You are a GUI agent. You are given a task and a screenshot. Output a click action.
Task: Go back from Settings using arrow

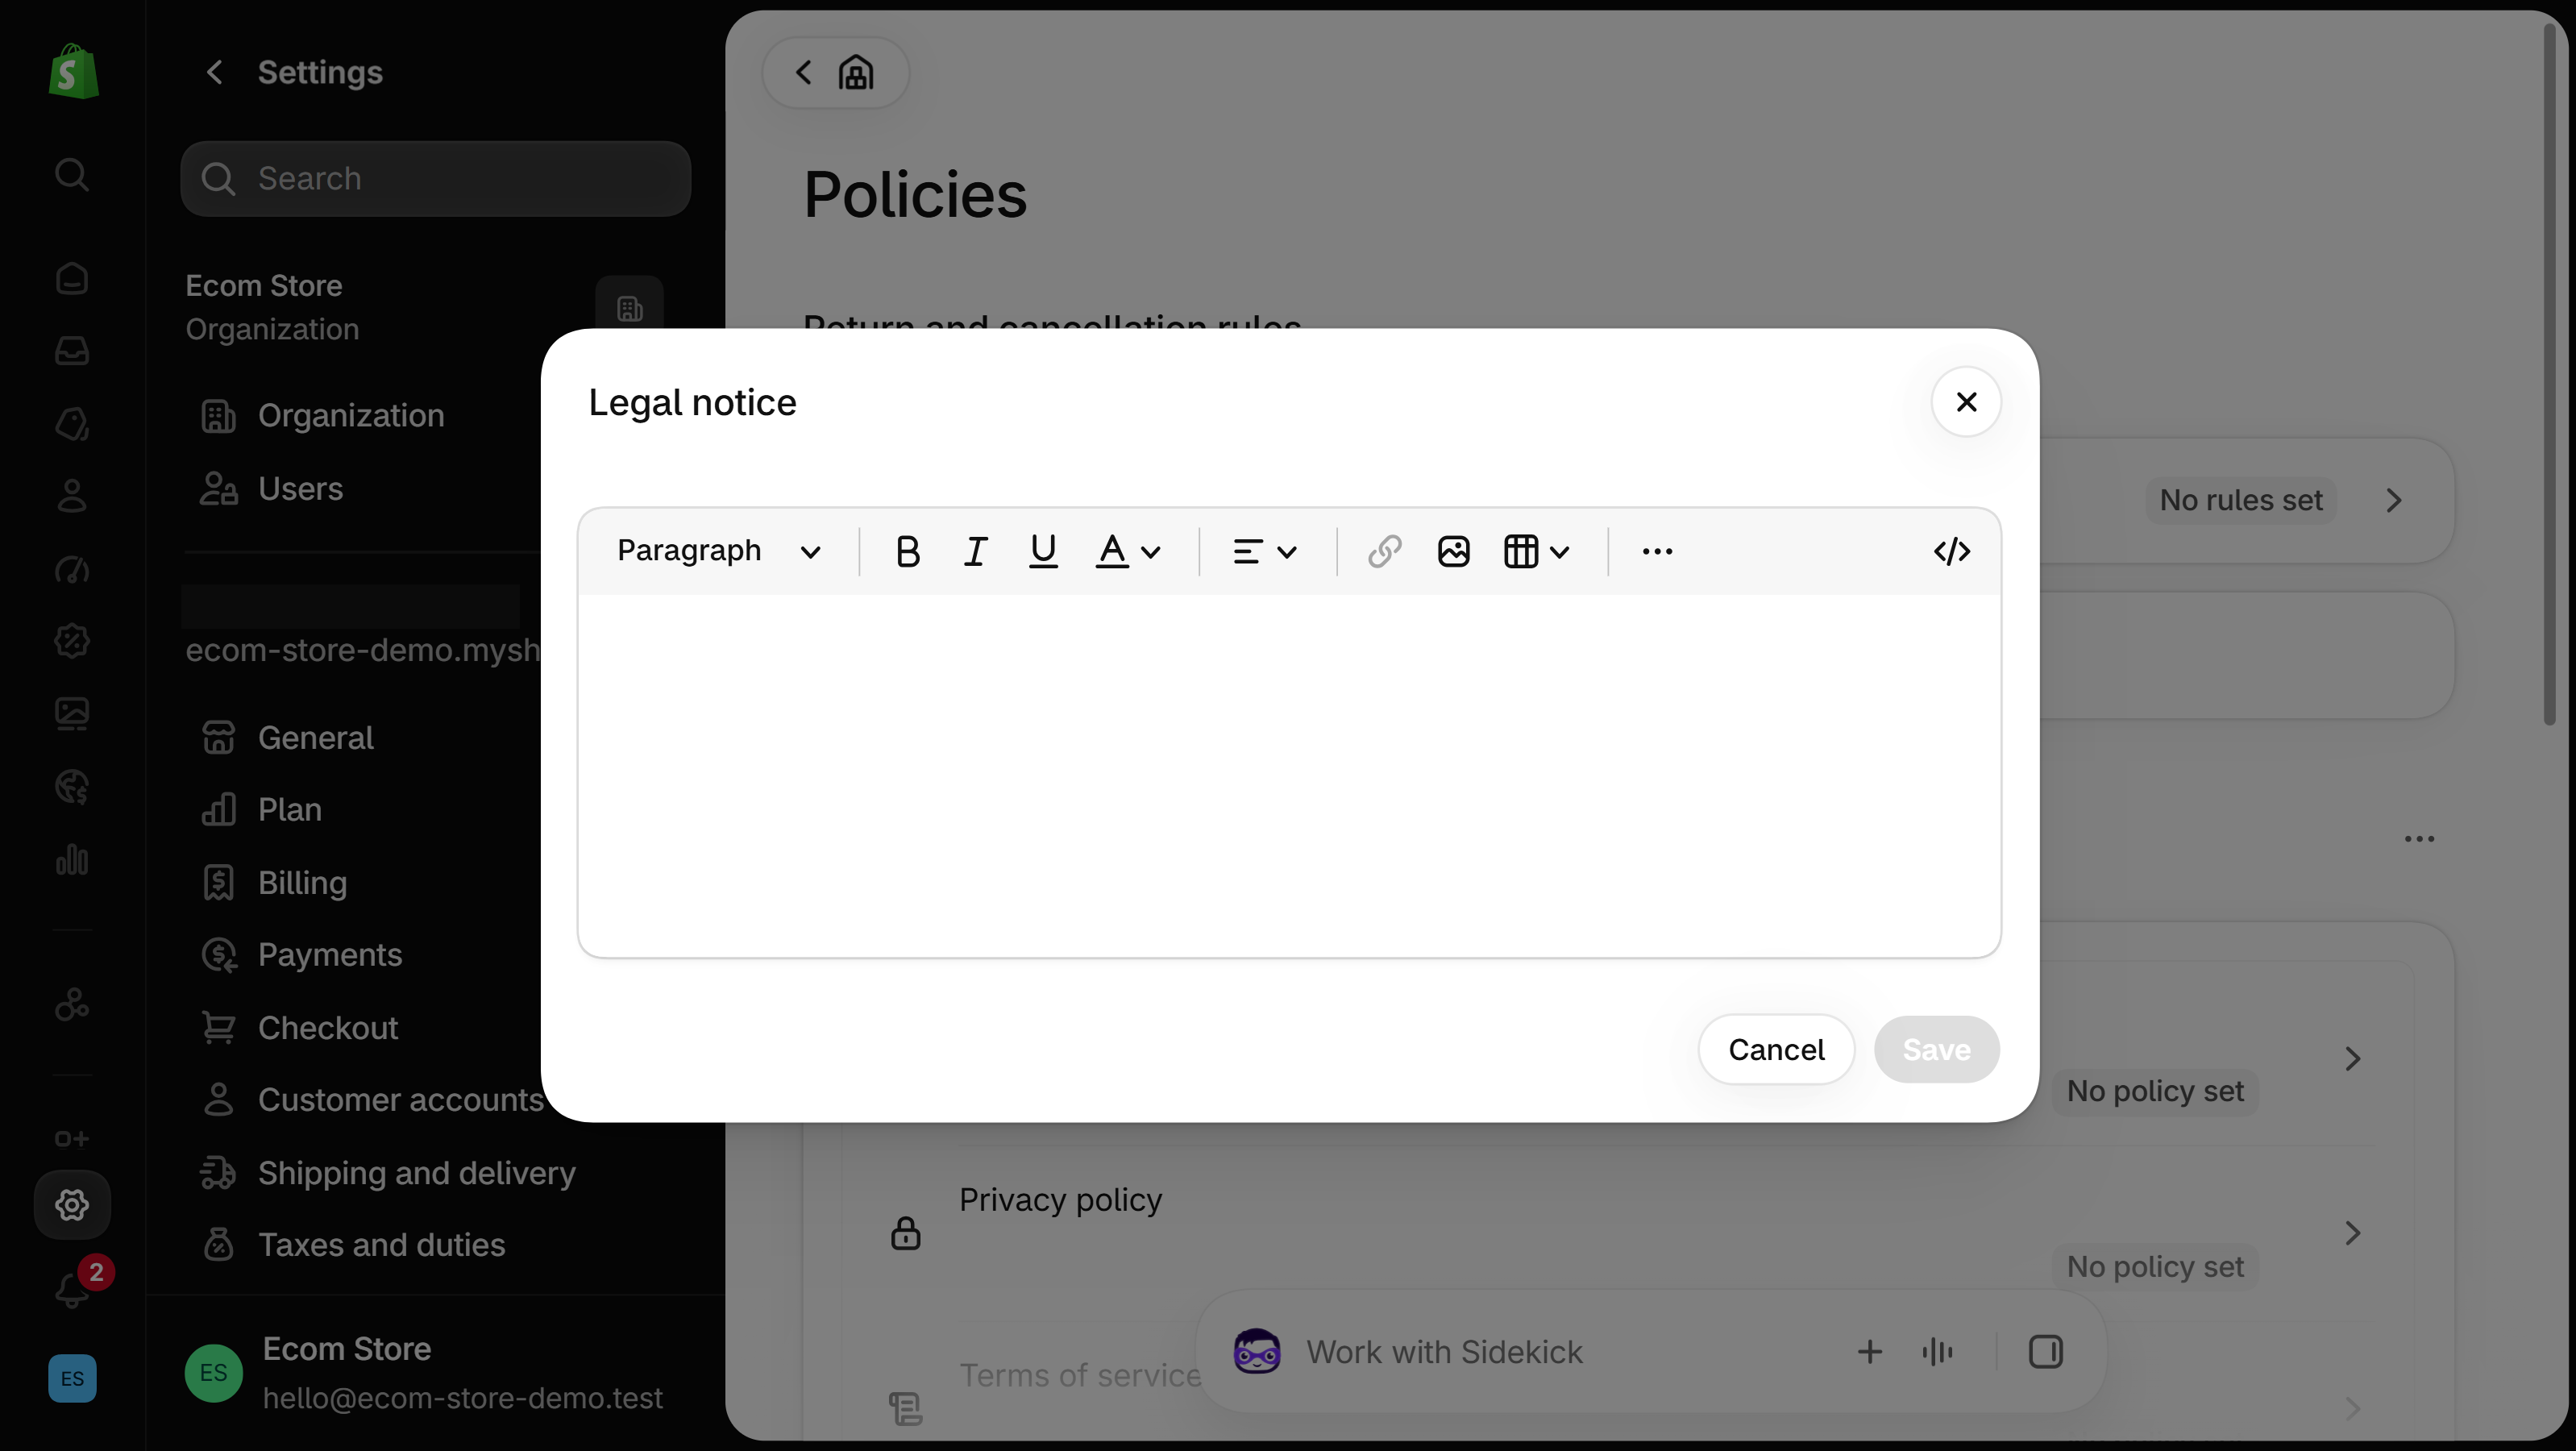pos(214,72)
